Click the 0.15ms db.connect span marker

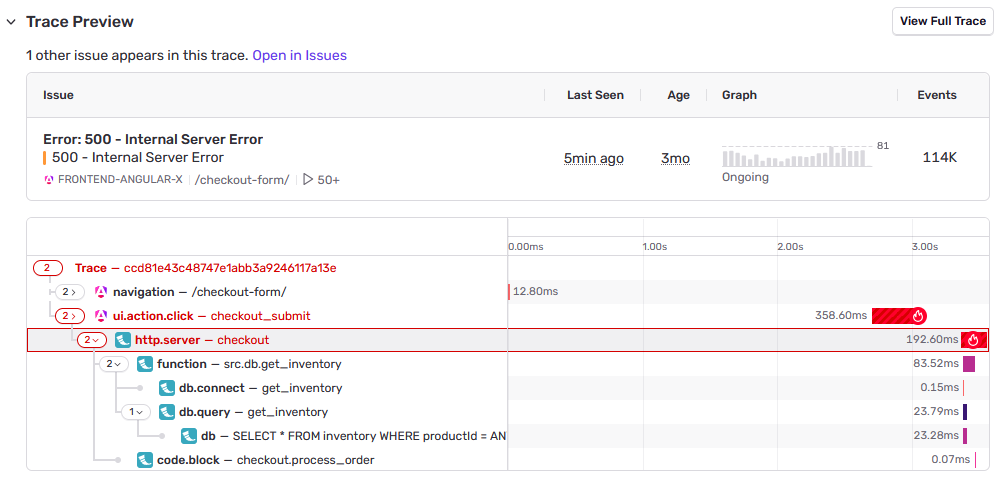tap(964, 388)
